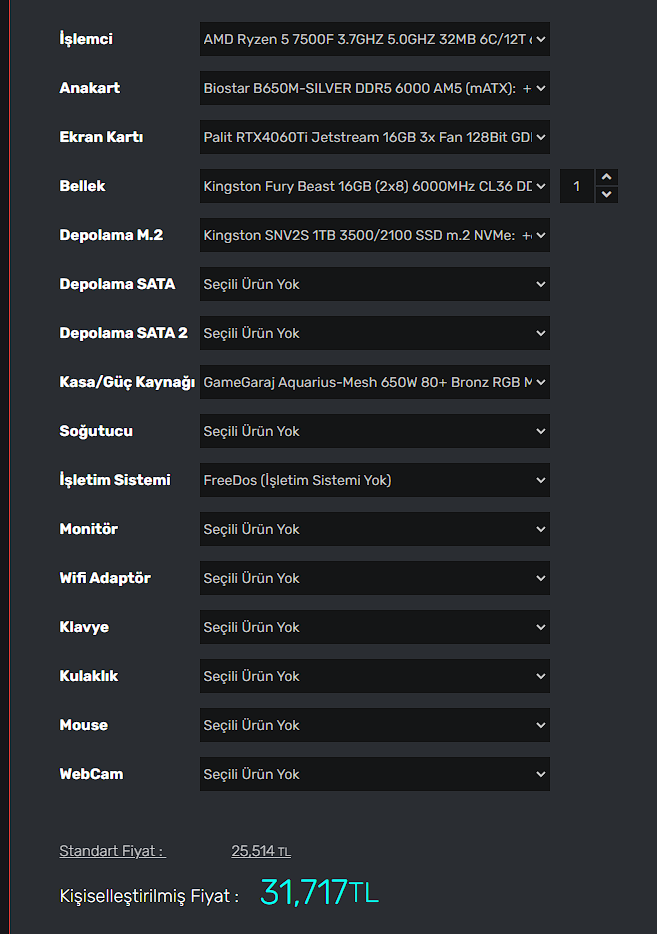Expand the WebCam dropdown
This screenshot has width=657, height=934.
(374, 774)
